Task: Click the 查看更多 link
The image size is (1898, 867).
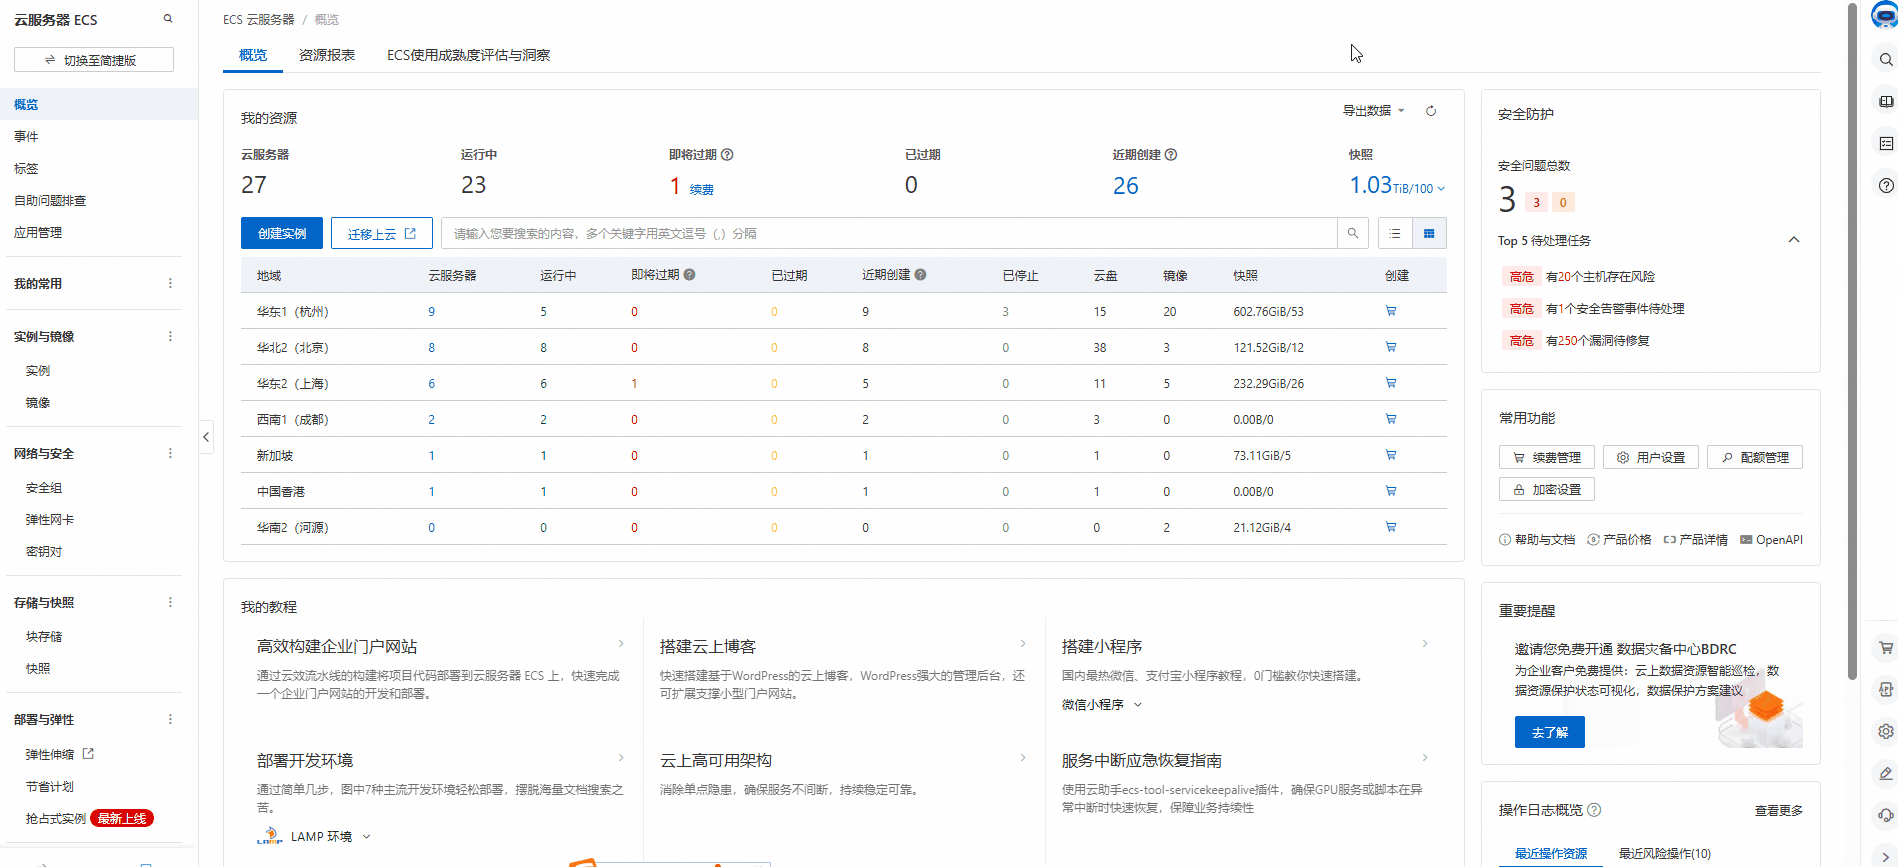Action: [x=1779, y=811]
